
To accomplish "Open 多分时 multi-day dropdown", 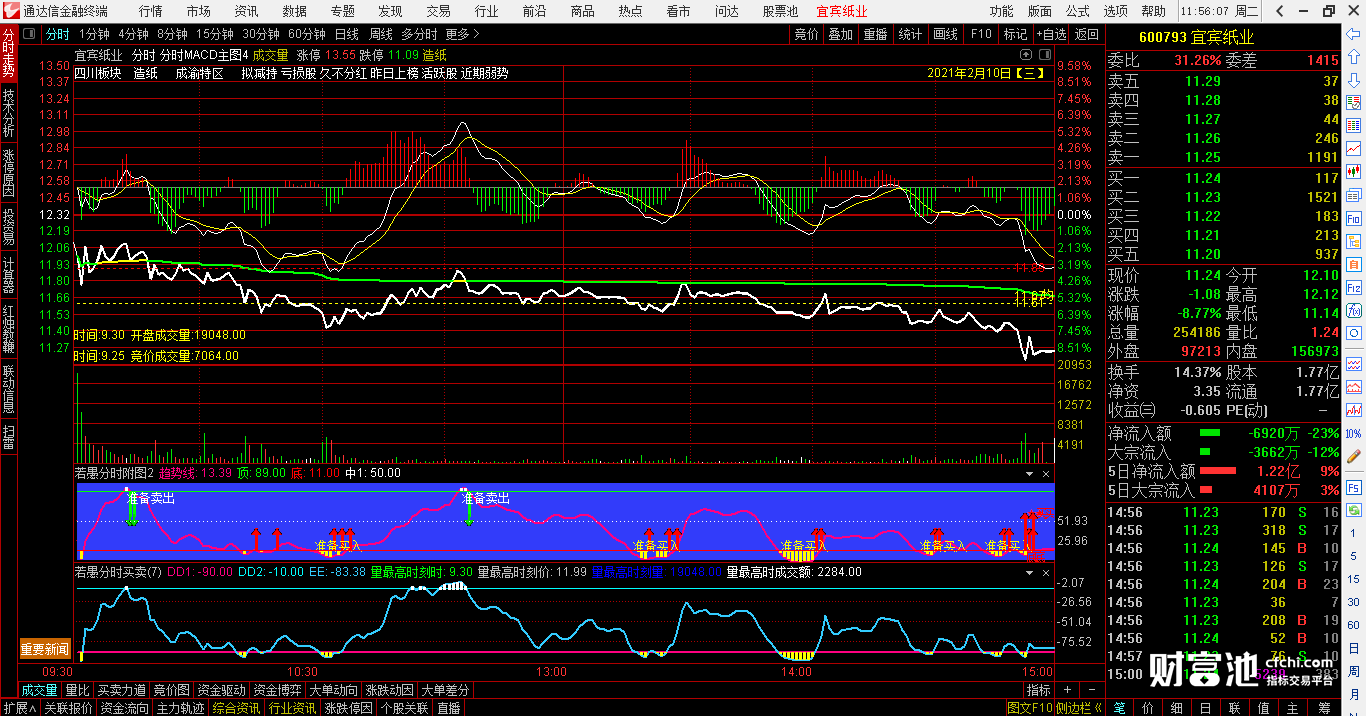I will 420,33.
